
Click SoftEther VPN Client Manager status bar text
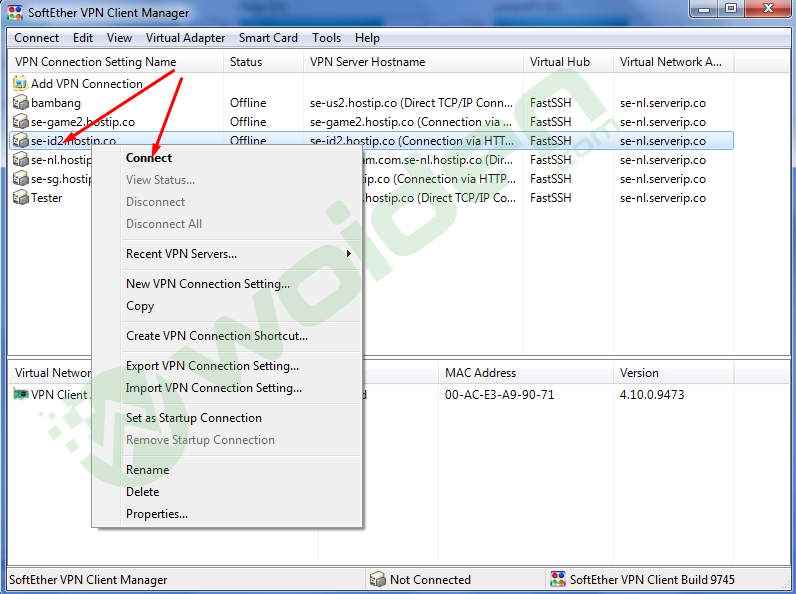tap(88, 579)
